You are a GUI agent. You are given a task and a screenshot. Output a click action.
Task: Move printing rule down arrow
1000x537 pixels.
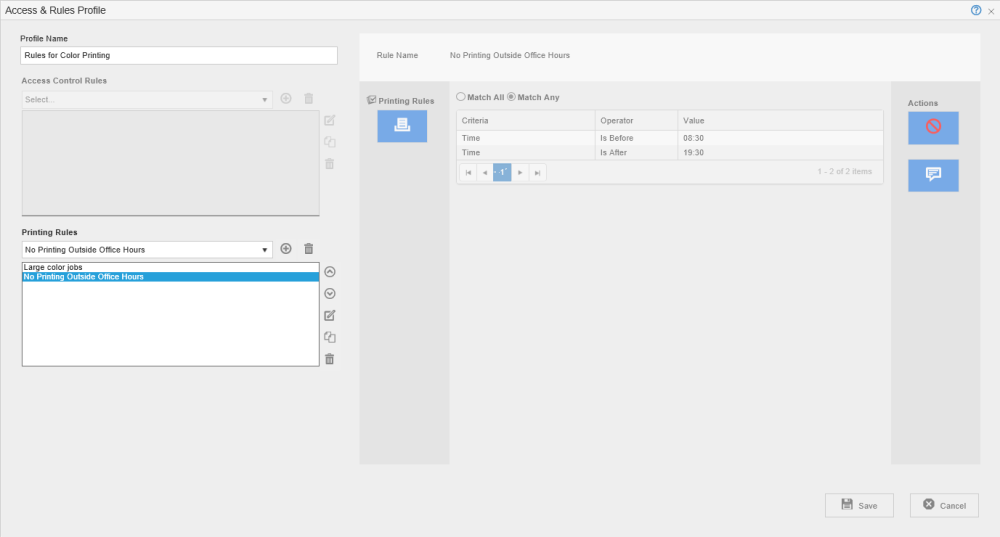tap(330, 293)
